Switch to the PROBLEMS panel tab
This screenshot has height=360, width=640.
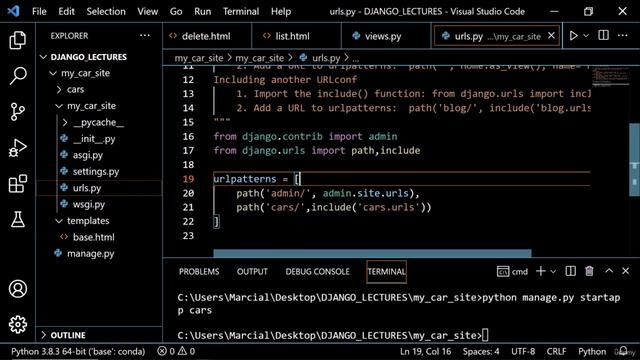(x=199, y=271)
